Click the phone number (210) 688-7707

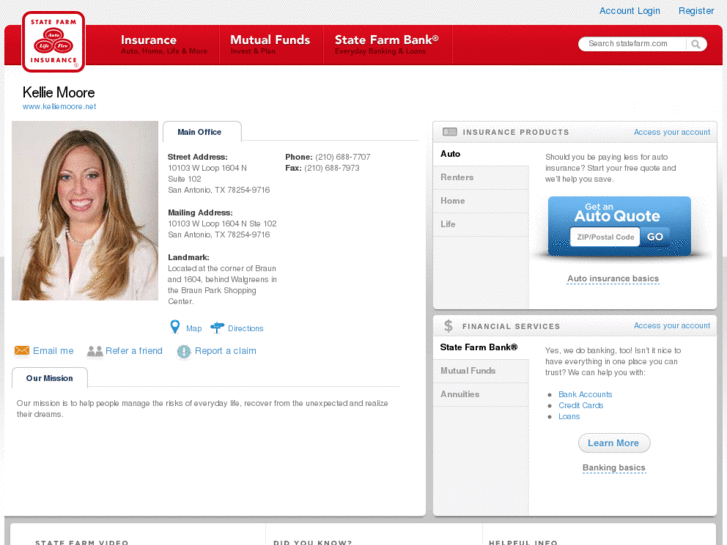pyautogui.click(x=343, y=157)
